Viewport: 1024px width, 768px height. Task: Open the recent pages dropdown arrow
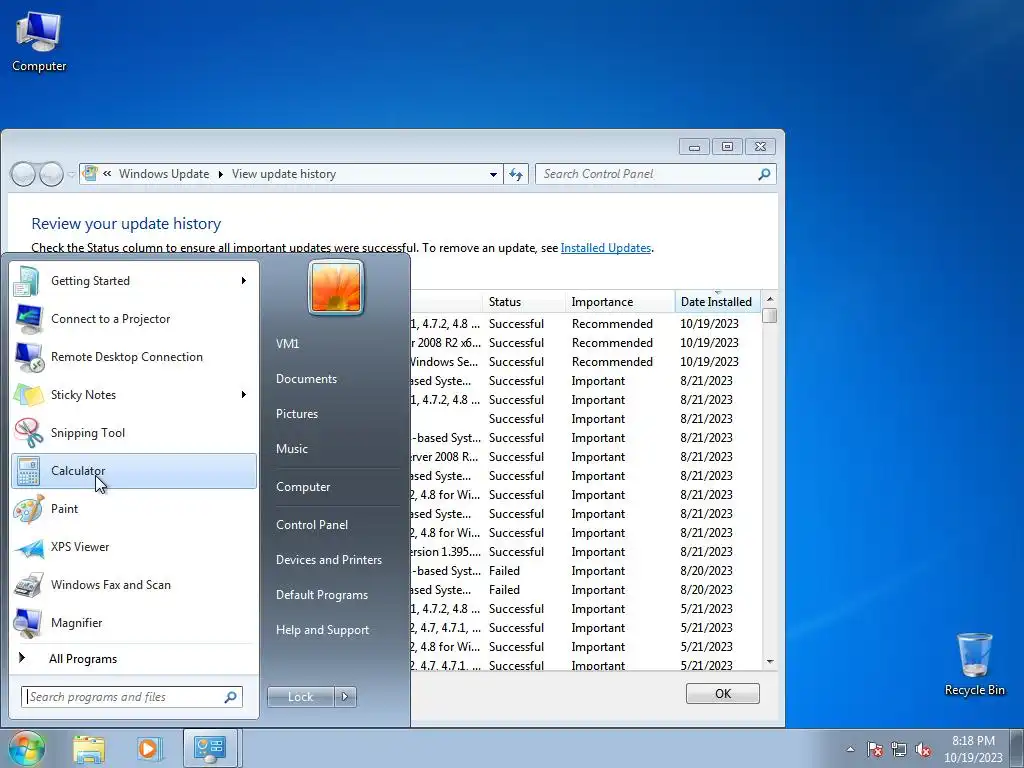coord(71,175)
